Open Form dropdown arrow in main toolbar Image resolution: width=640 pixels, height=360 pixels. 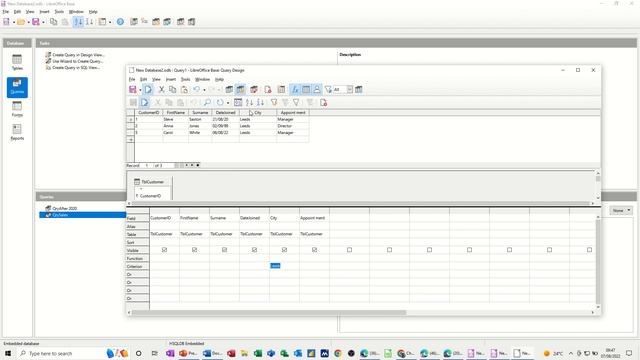coord(110,22)
